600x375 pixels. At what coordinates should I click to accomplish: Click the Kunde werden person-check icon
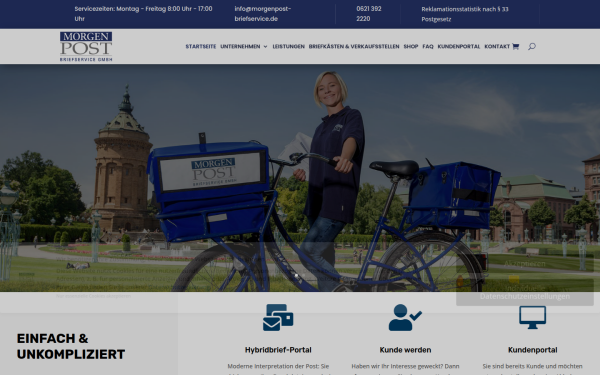coord(405,317)
